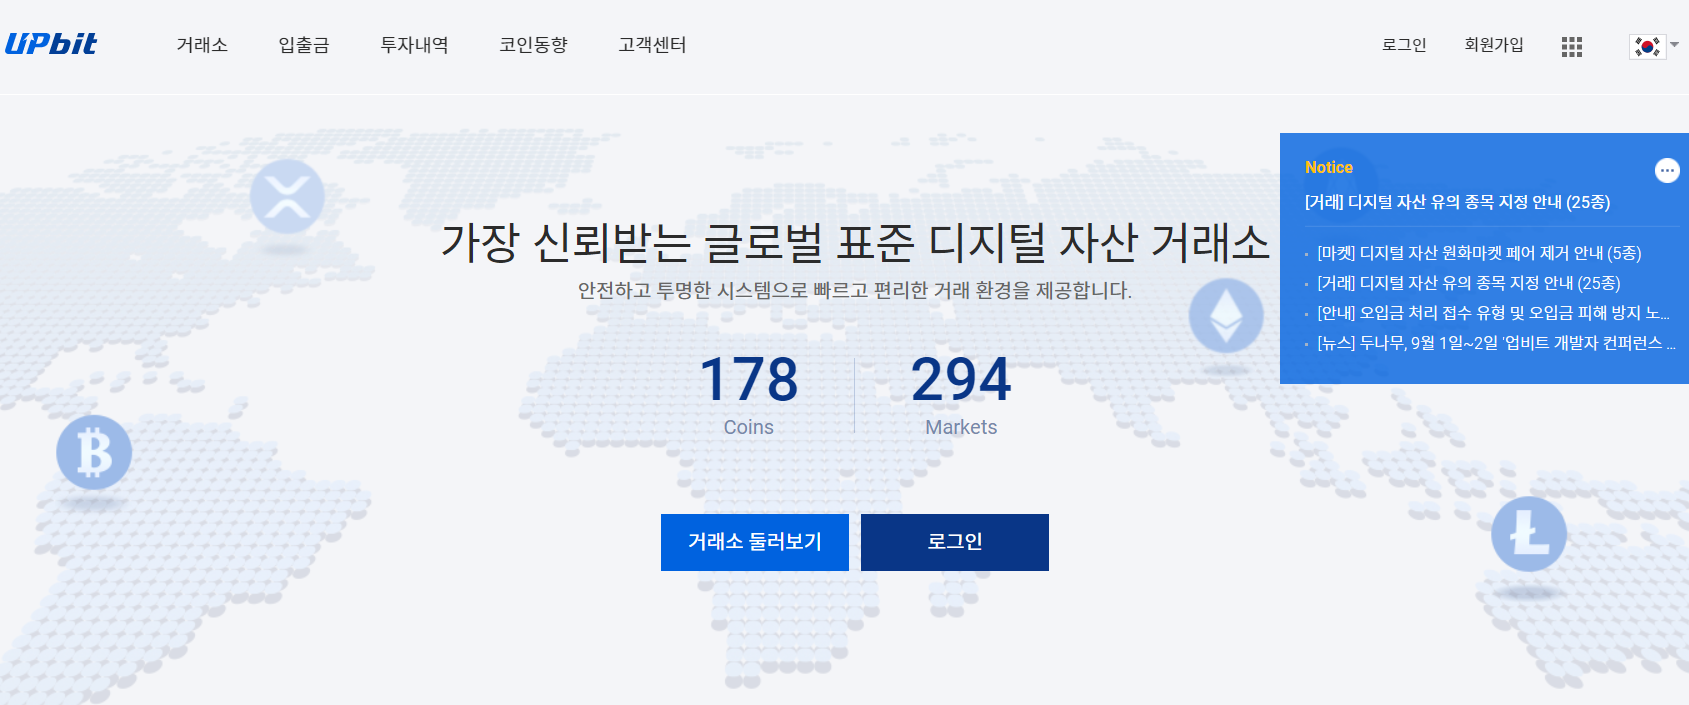Viewport: 1689px width, 705px height.
Task: Open the news 두나무 업비트 개발자 컨퍼런스
Action: [x=1496, y=343]
